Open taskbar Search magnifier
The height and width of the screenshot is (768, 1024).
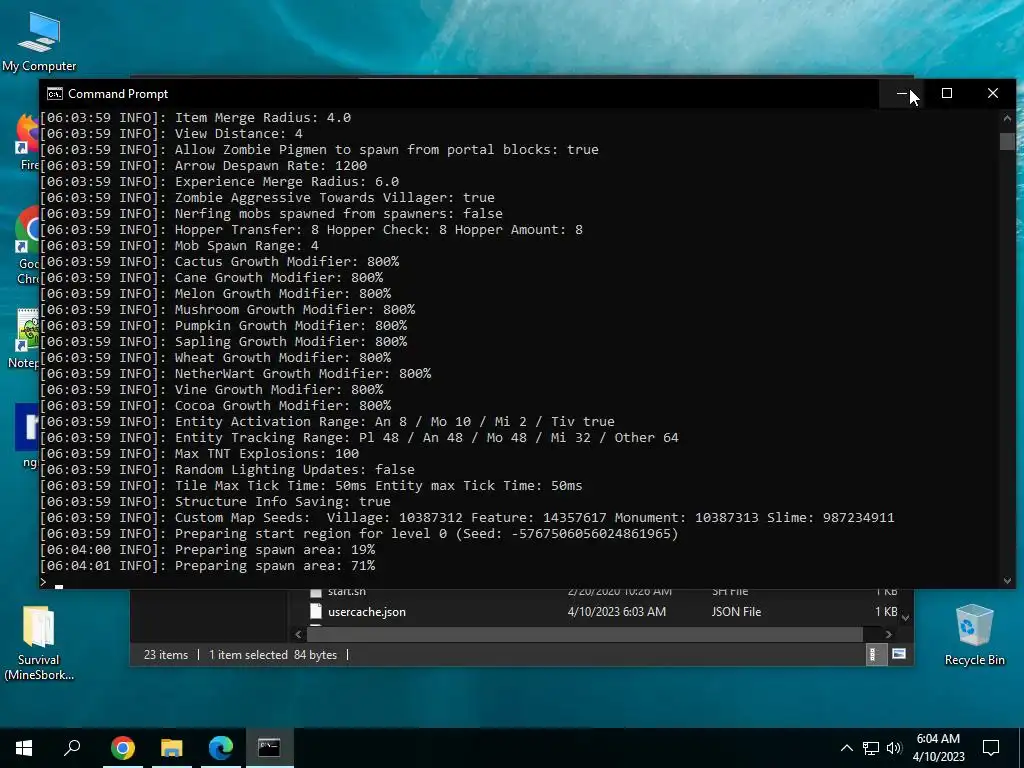point(72,748)
